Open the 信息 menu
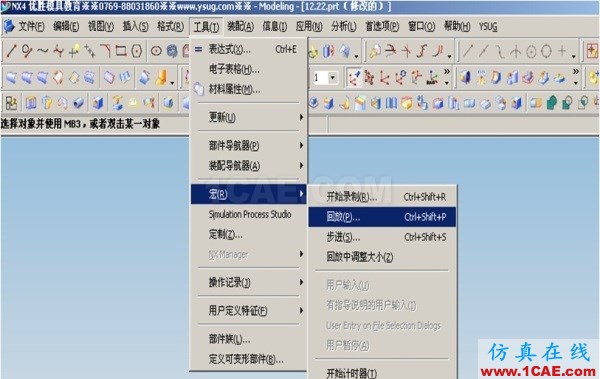 [274, 26]
